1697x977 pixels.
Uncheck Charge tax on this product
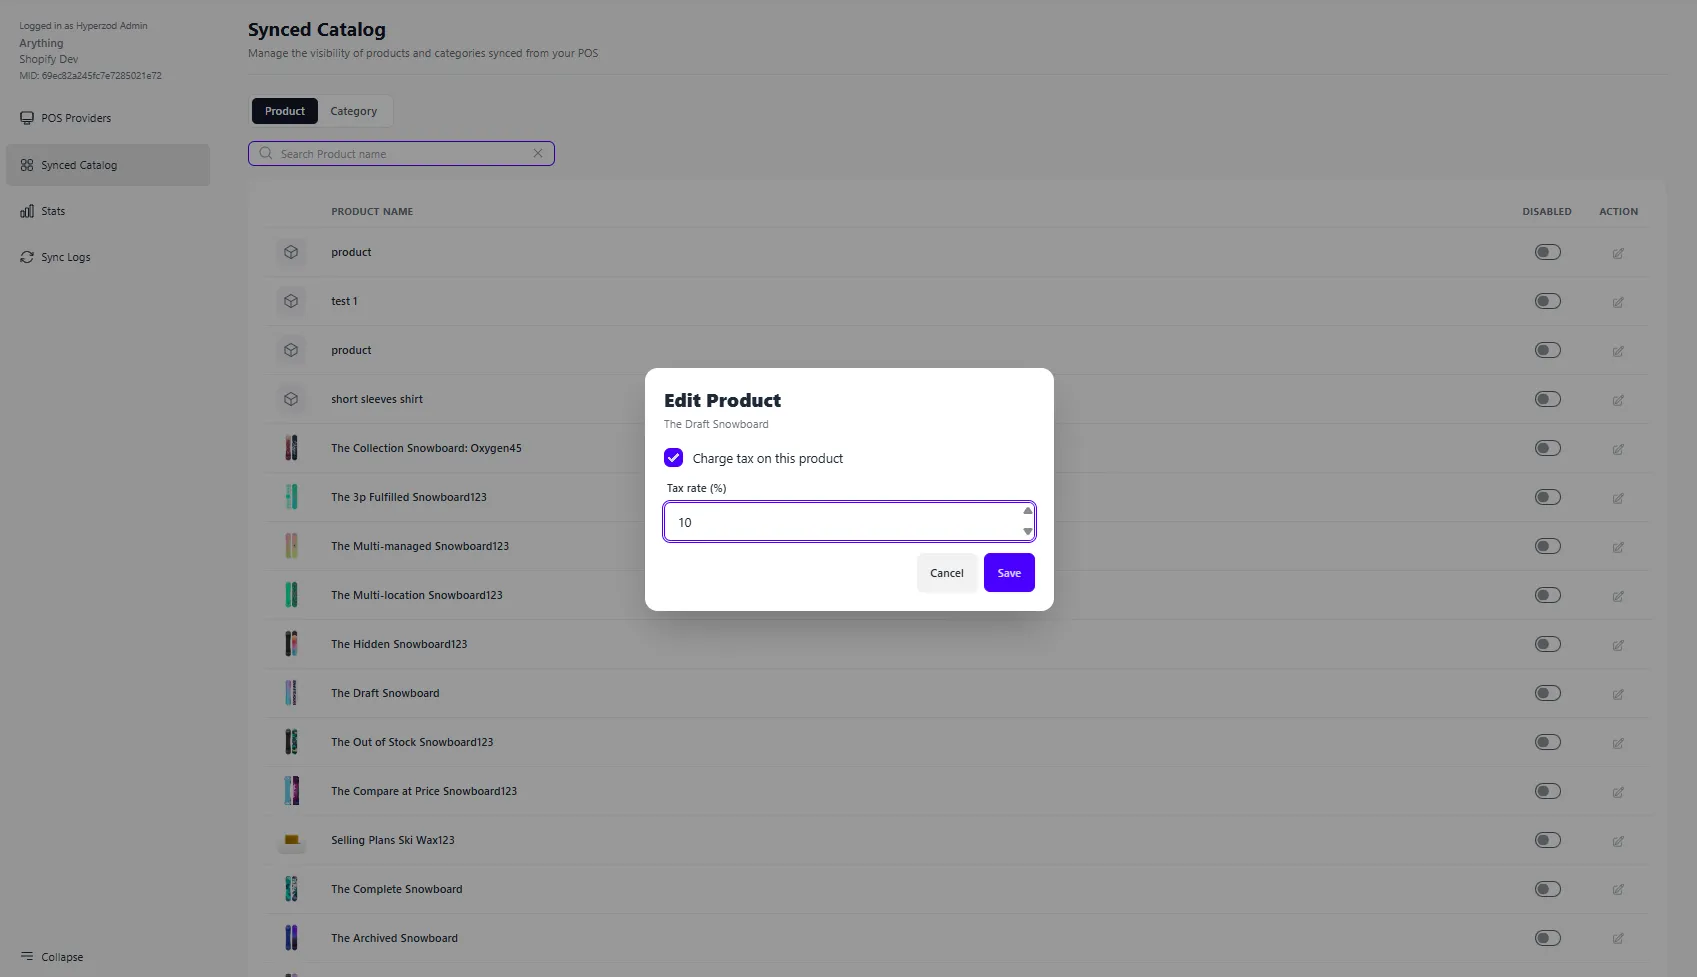pos(673,458)
